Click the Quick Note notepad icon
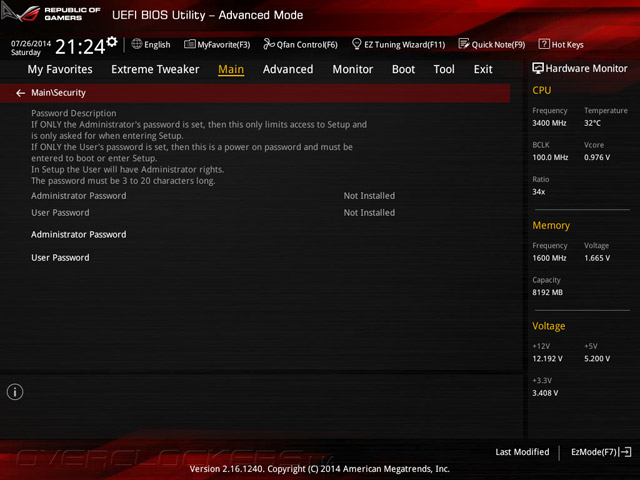640x480 pixels. 463,44
